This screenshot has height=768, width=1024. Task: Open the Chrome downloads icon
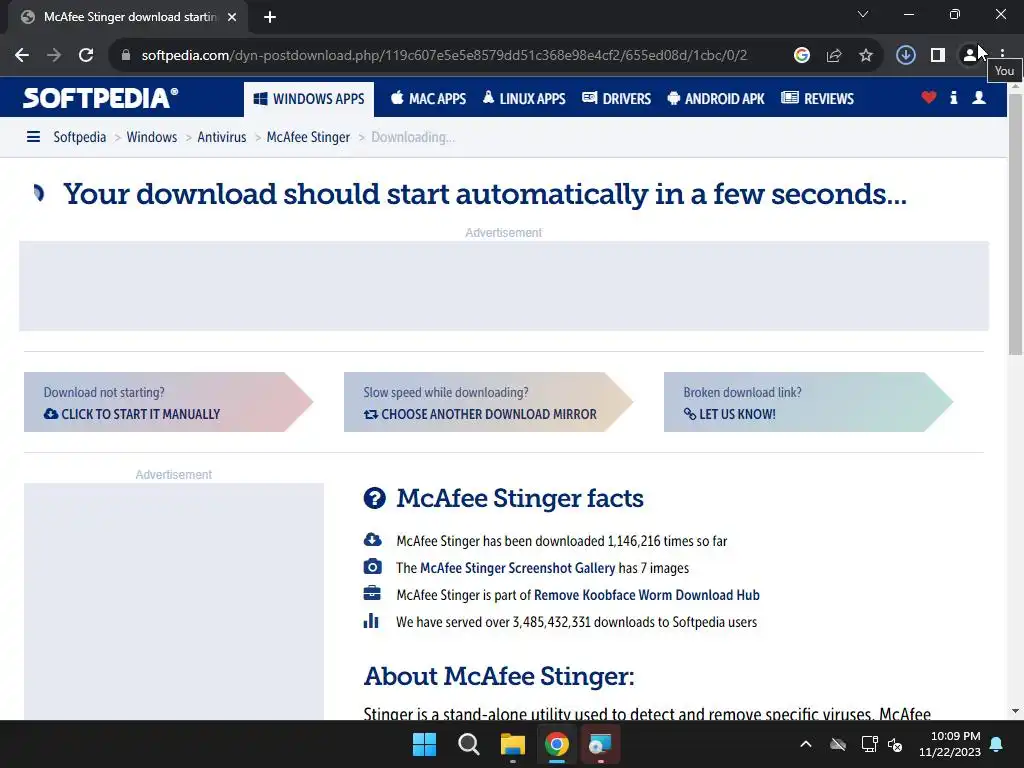[905, 56]
